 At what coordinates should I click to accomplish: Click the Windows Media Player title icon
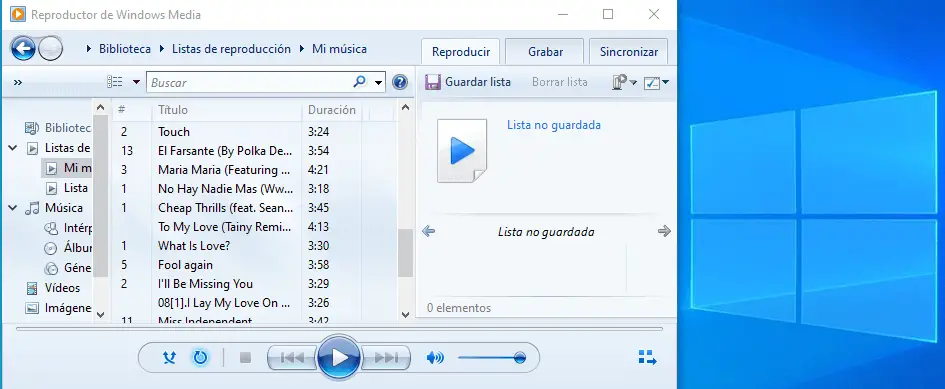(x=17, y=14)
